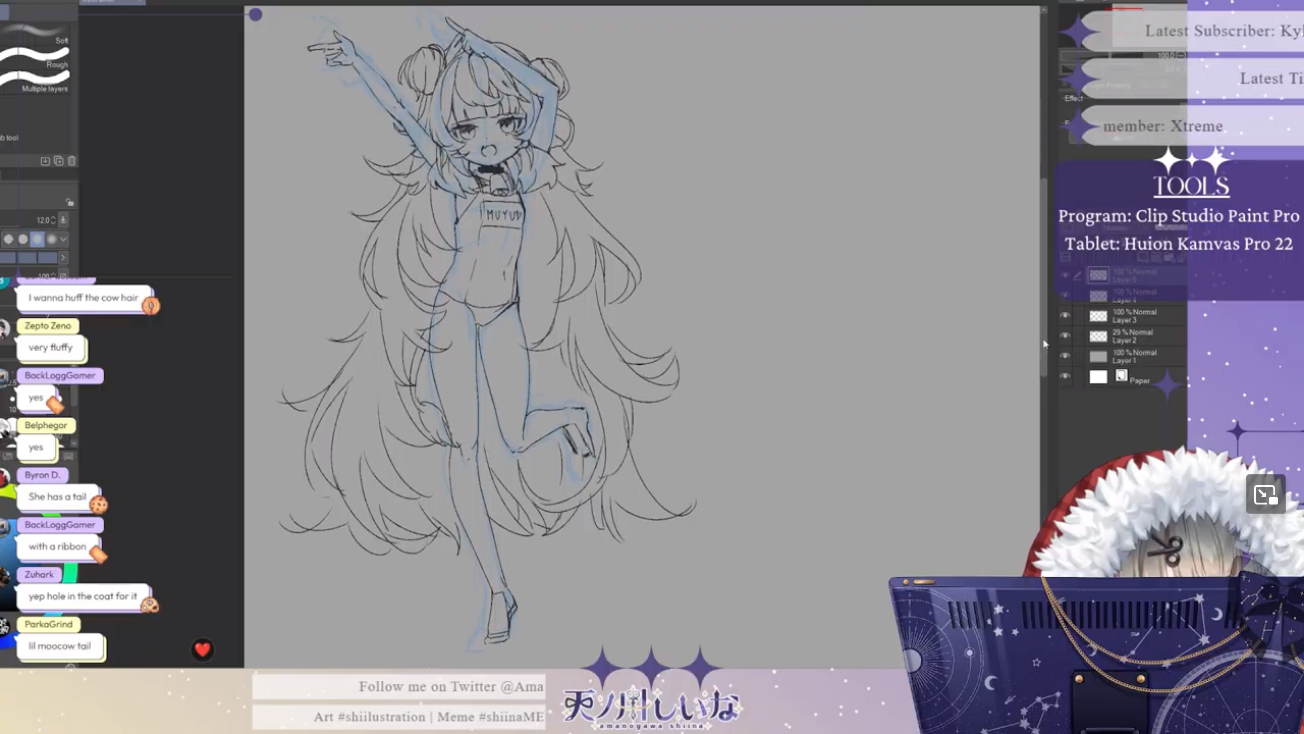
Task: Select the highlighted third anti-aliasing option
Action: tap(37, 239)
